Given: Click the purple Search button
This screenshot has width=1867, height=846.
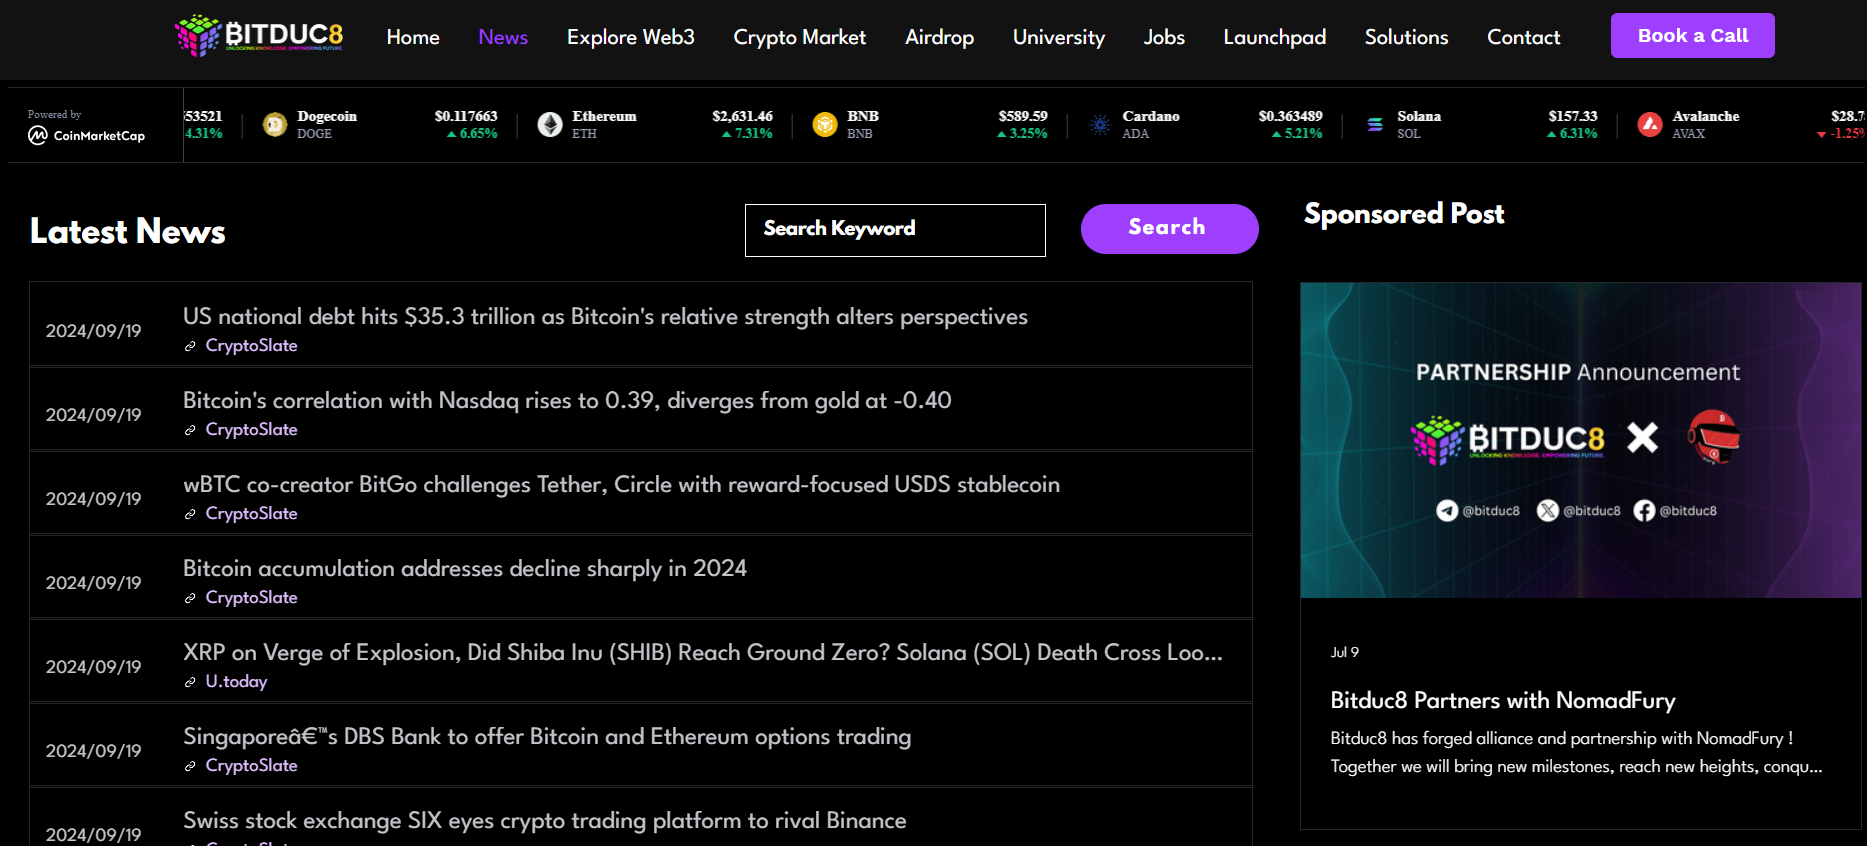Looking at the screenshot, I should pos(1169,229).
